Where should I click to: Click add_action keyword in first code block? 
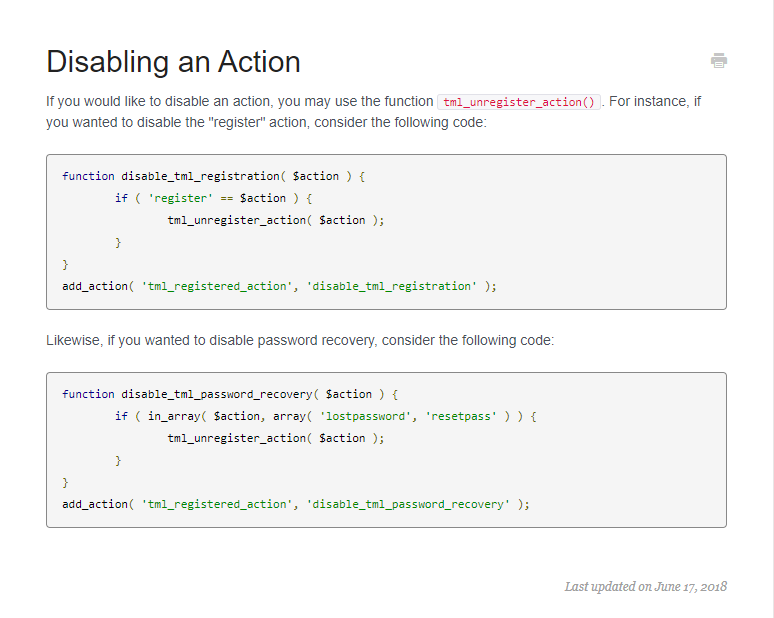pos(95,286)
